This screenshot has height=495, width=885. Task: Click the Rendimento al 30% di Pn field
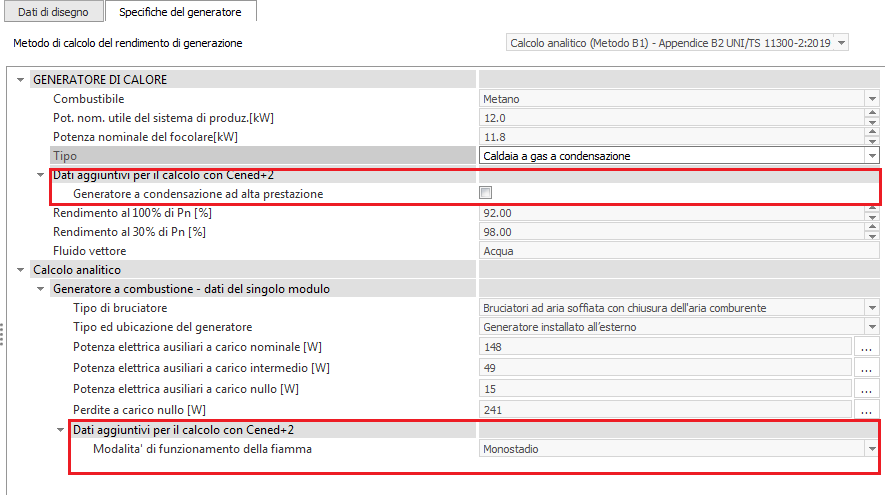(x=670, y=232)
